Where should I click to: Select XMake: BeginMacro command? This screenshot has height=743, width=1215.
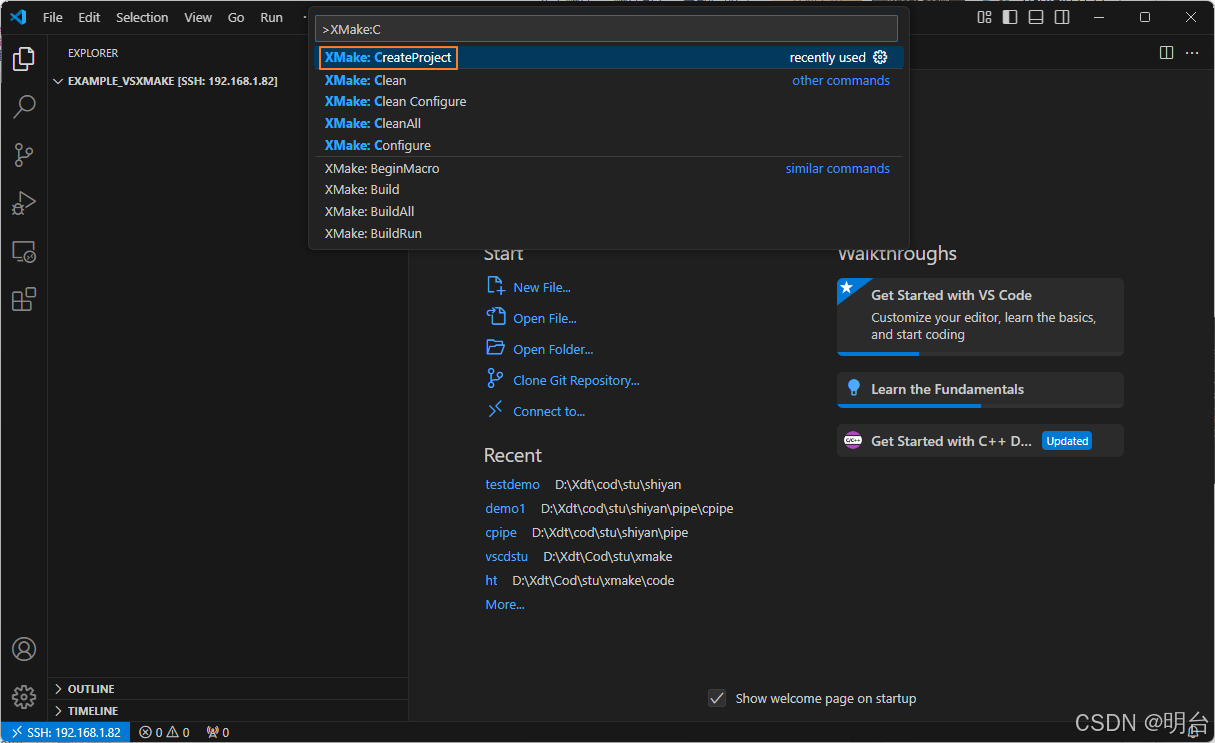609,168
